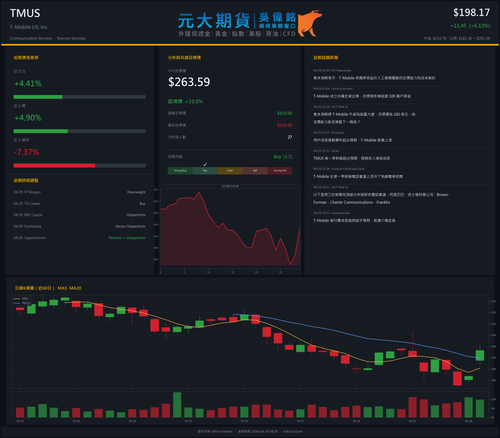500x438 pixels.
Task: Click the Sector Outperform rating label
Action: tap(131, 226)
